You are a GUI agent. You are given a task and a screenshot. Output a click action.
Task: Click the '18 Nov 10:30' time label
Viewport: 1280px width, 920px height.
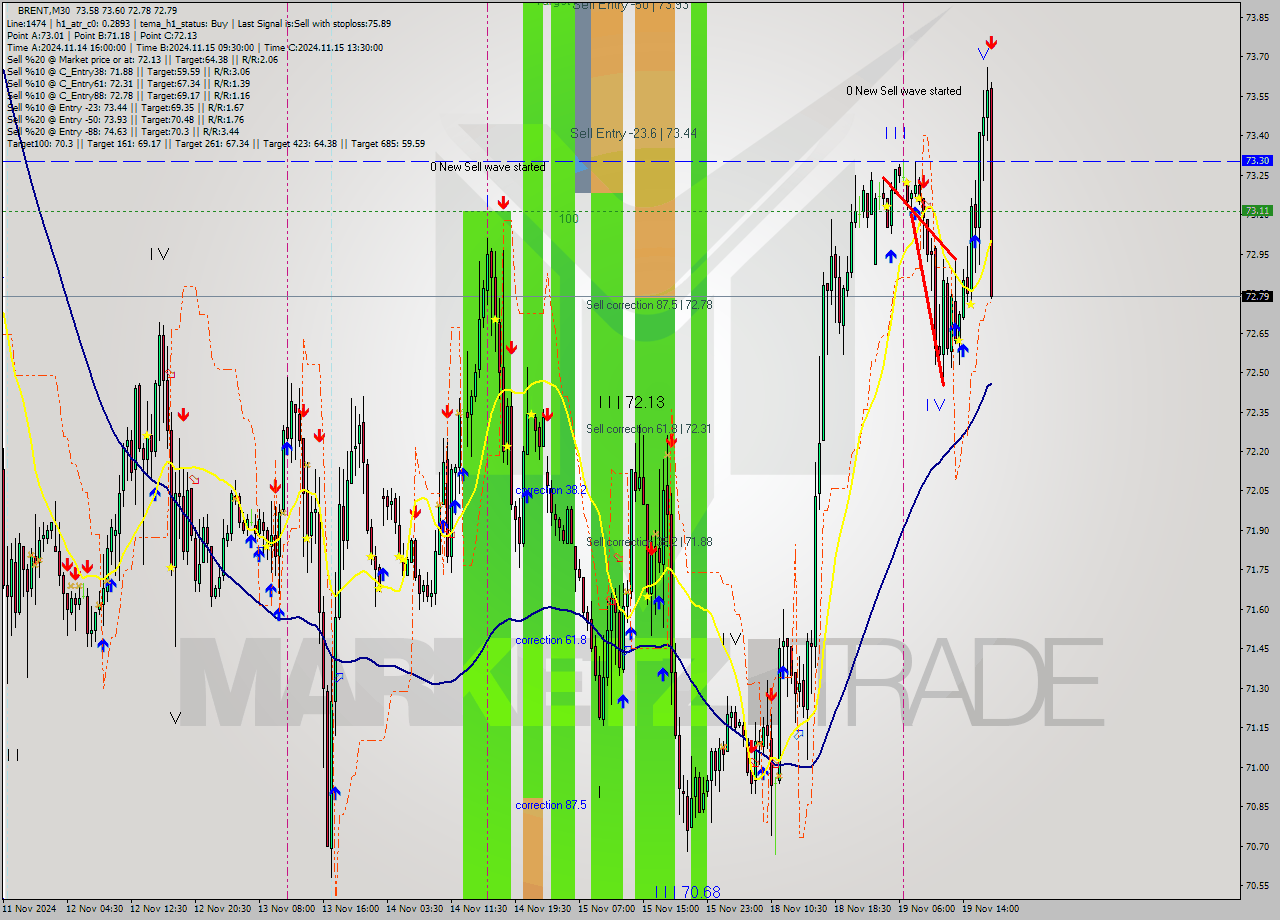pos(798,909)
